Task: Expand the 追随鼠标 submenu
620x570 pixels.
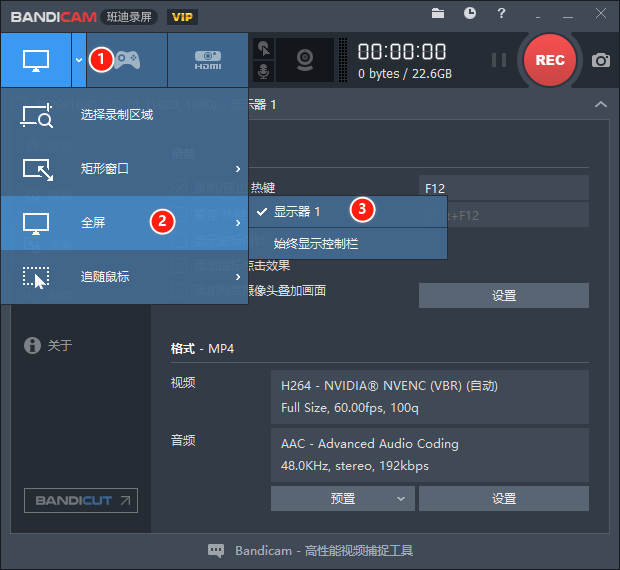Action: pos(125,277)
